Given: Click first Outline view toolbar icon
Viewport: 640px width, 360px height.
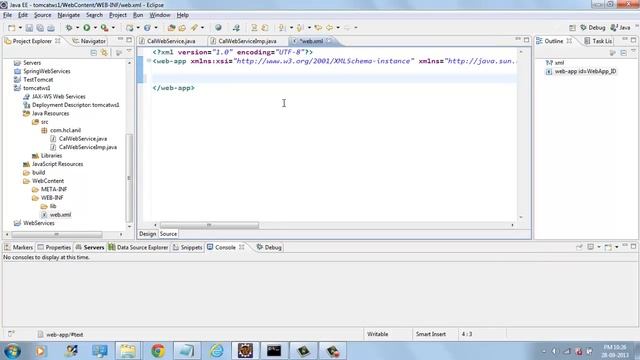Looking at the screenshot, I should point(613,53).
